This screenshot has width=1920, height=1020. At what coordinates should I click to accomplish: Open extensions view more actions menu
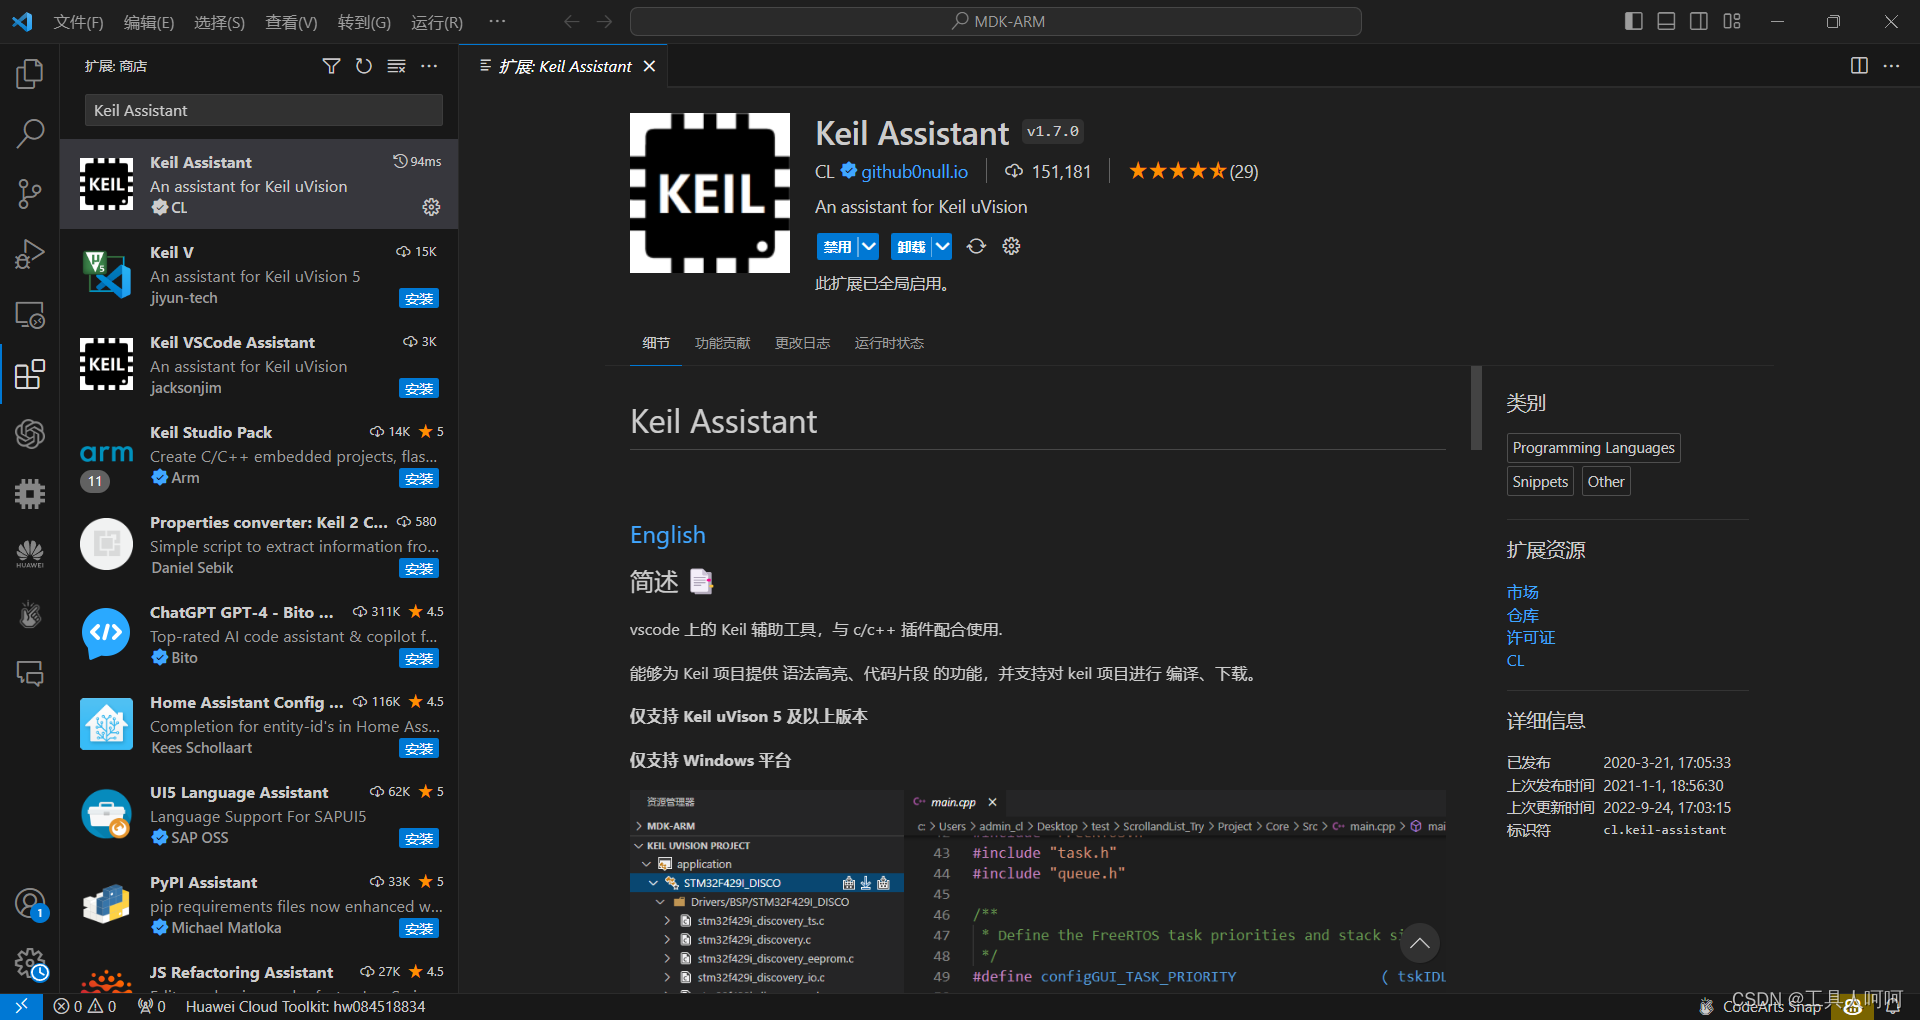pos(429,66)
